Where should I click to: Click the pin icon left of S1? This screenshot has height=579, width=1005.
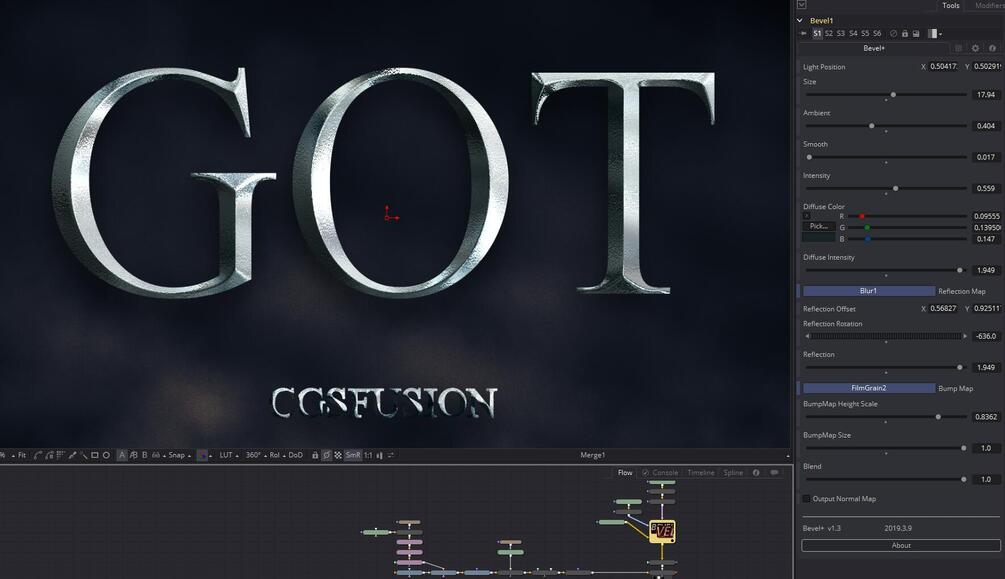(x=803, y=33)
